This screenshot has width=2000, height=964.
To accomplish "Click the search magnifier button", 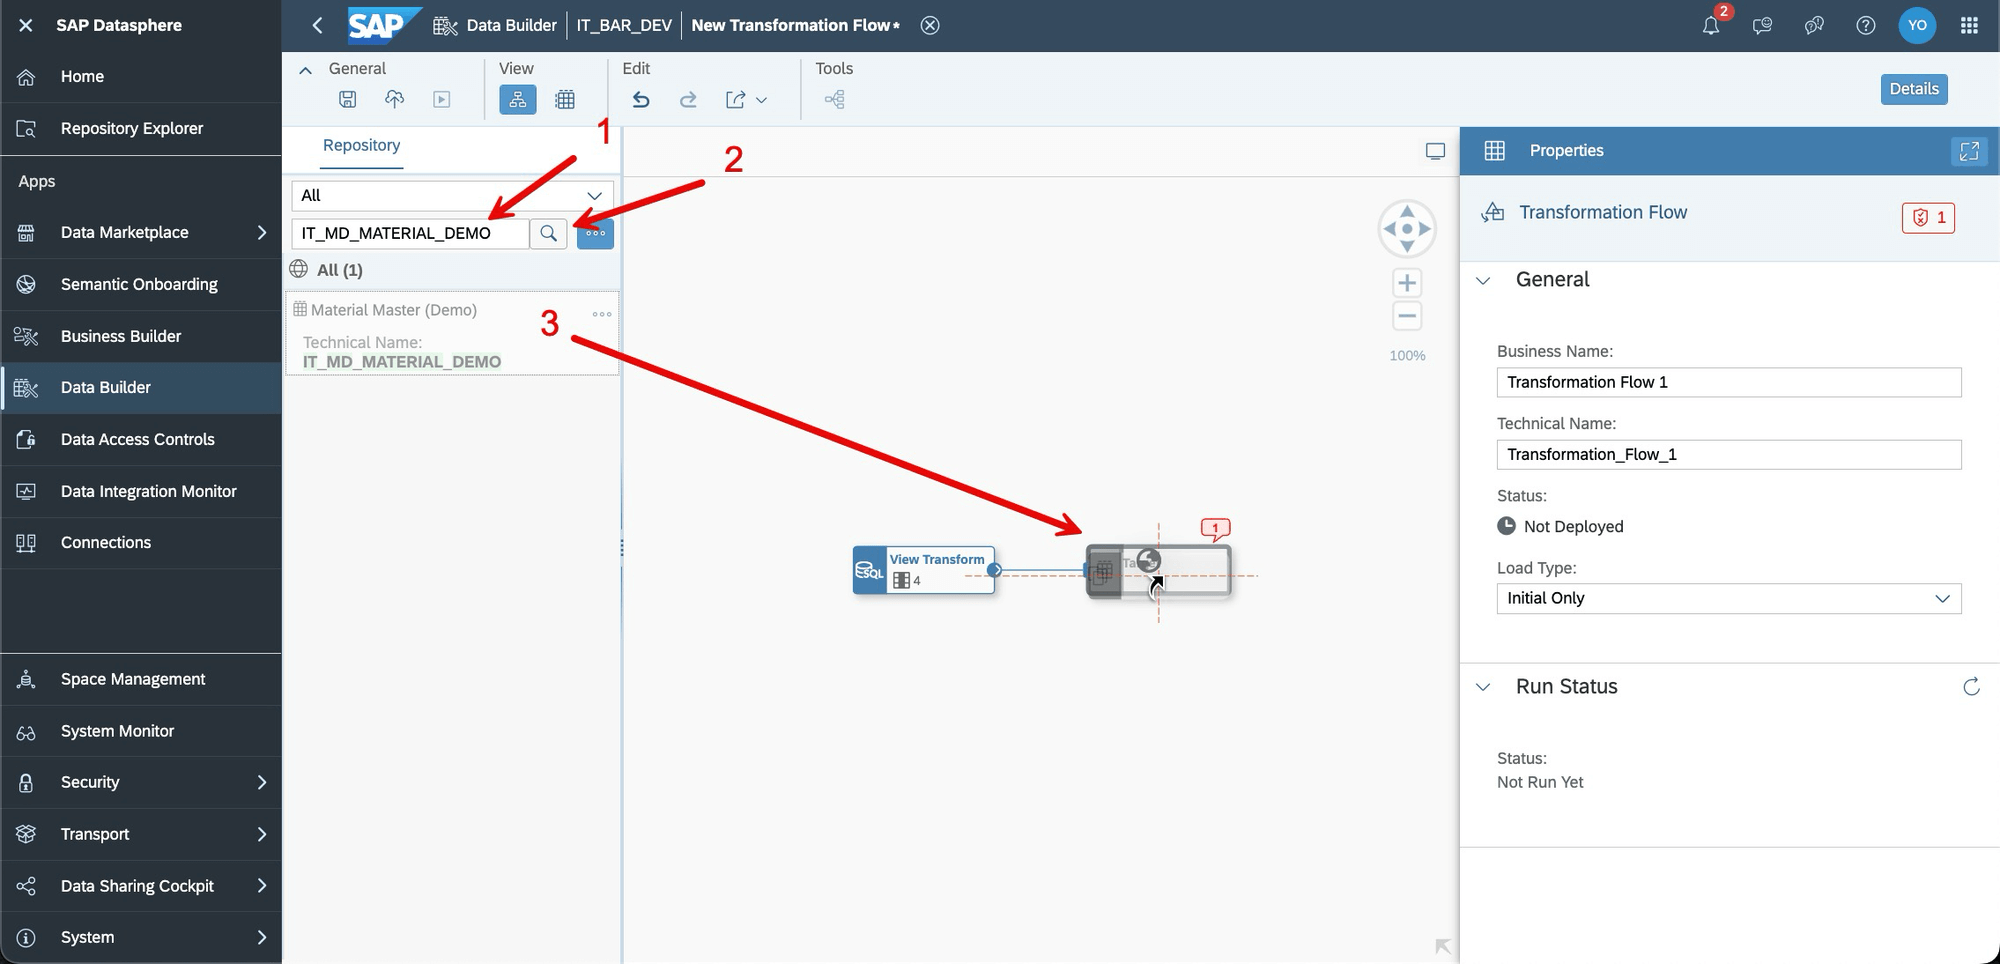I will click(x=548, y=233).
